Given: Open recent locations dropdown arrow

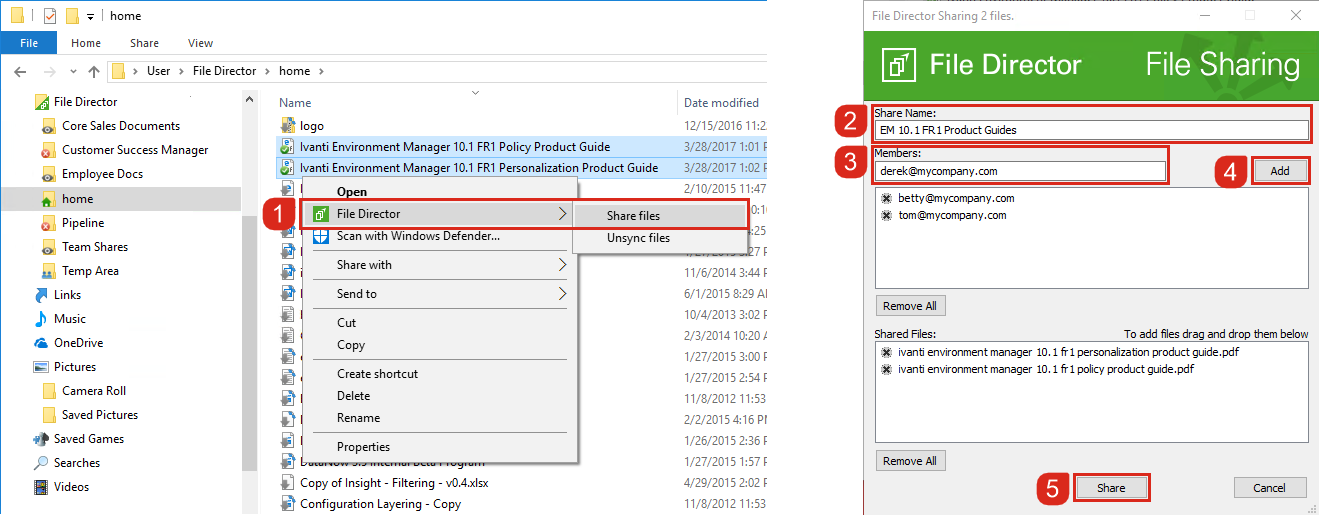Looking at the screenshot, I should coord(69,71).
